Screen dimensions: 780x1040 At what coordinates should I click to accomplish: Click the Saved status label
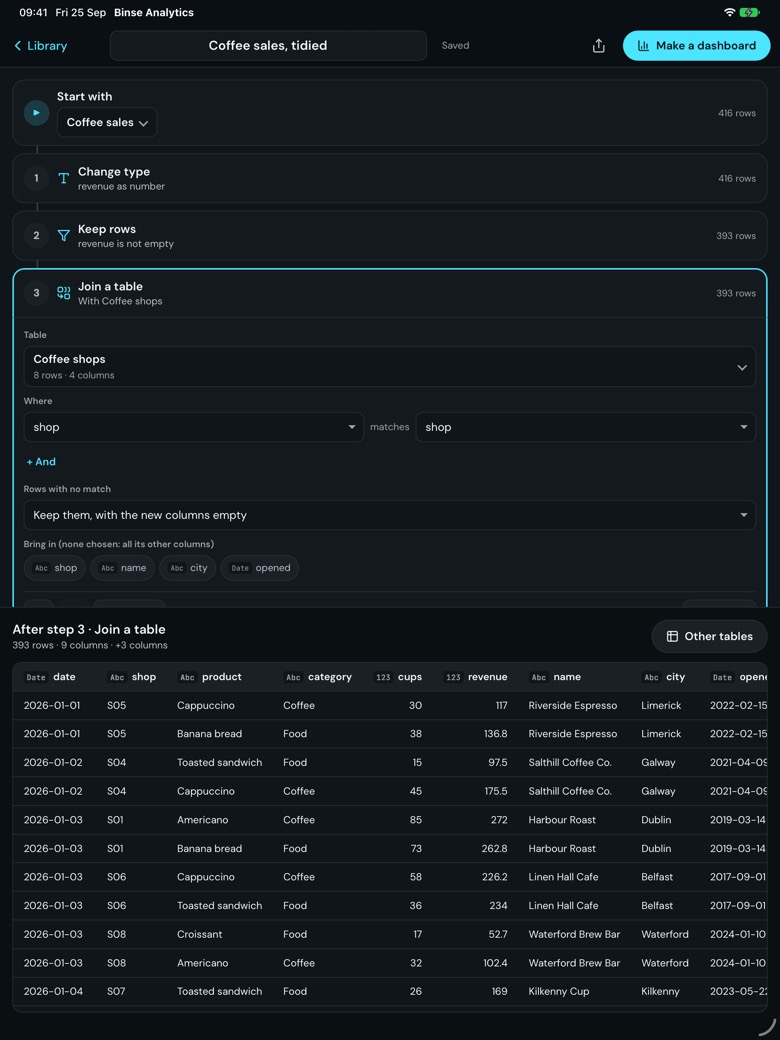pos(456,46)
